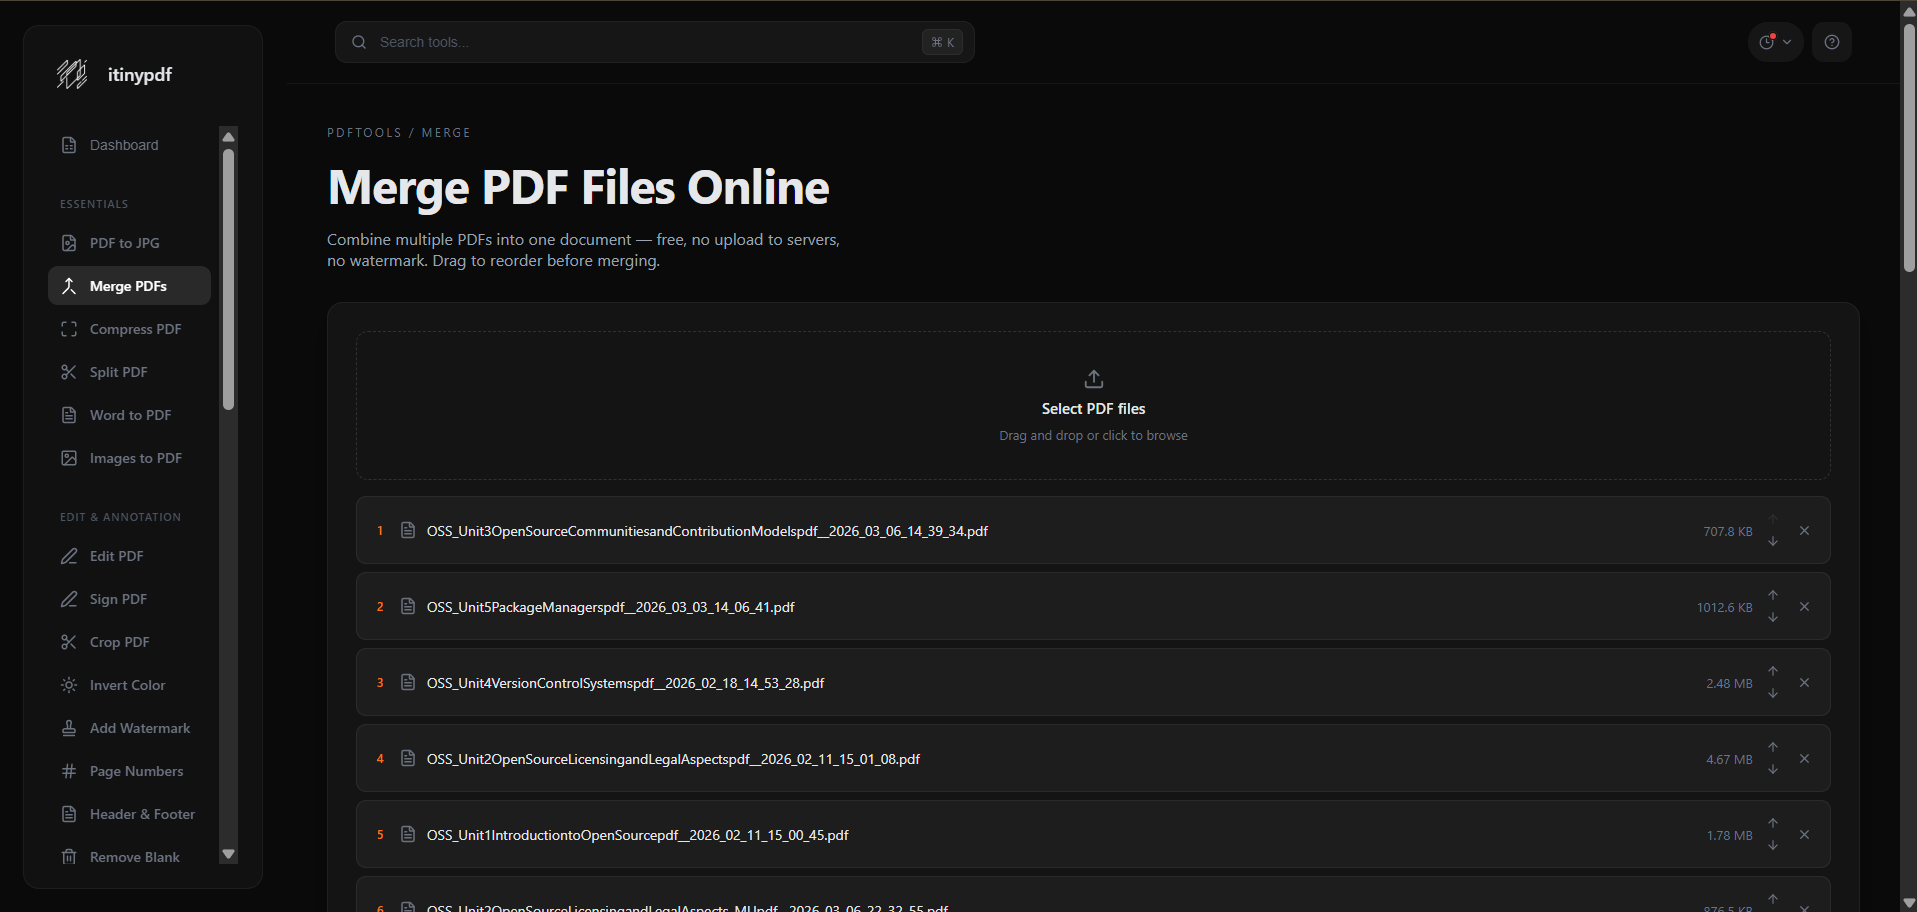This screenshot has width=1917, height=912.
Task: Go to the Dashboard section
Action: pos(122,144)
